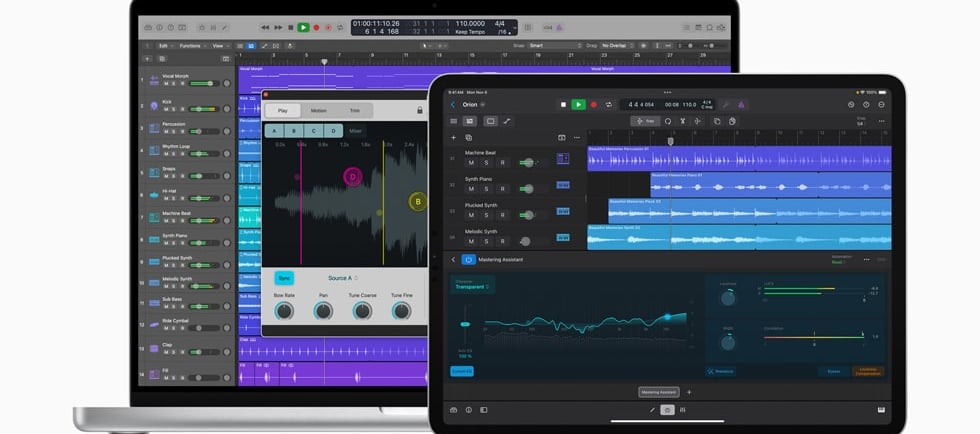The width and height of the screenshot is (980, 434).
Task: Click the Copy icon on iPad toolbar
Action: tap(717, 121)
